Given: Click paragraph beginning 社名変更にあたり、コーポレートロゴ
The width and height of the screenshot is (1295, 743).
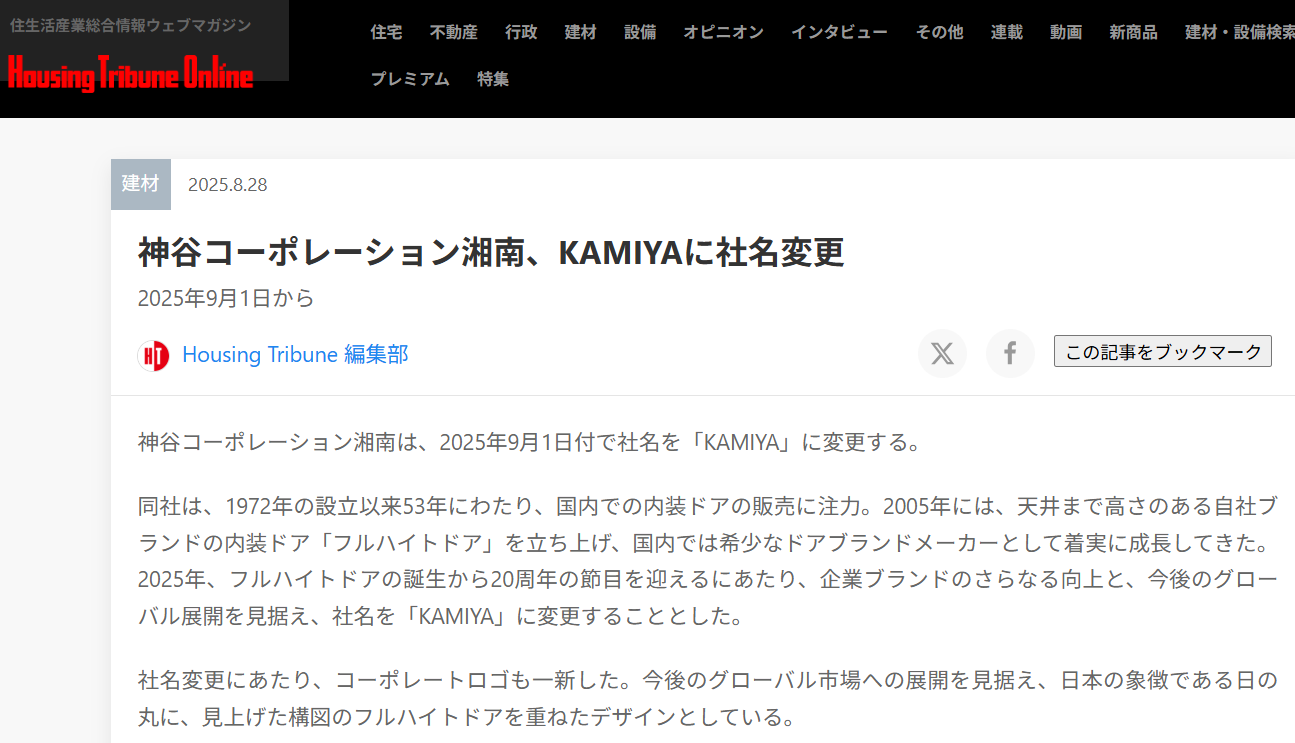Looking at the screenshot, I should point(708,699).
